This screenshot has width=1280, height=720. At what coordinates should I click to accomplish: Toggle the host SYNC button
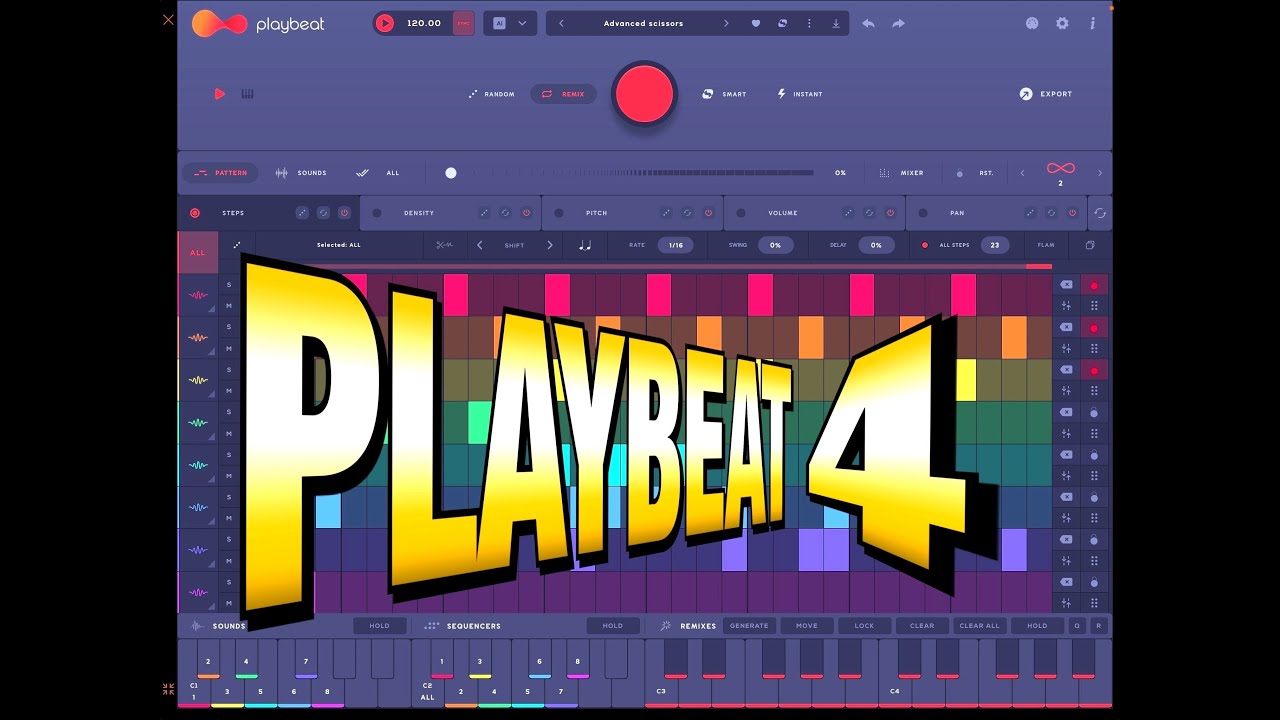[463, 23]
